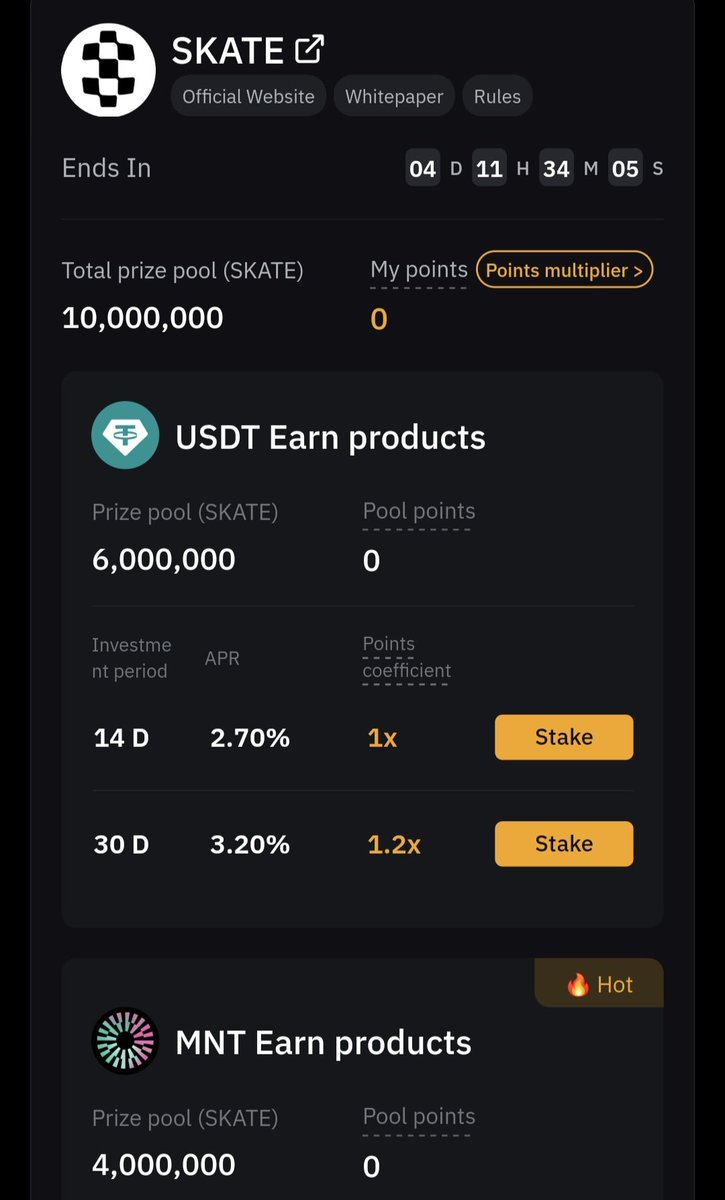Tap the MNT Earn products heading
The height and width of the screenshot is (1200, 725).
[323, 1042]
